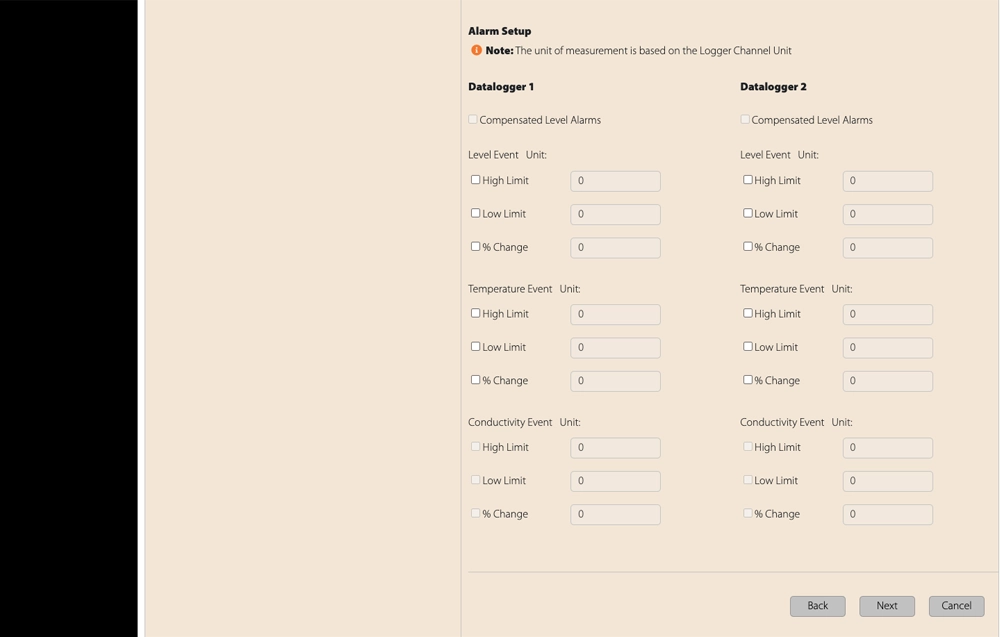Check High Limit under Datalogger 1 Temperature Event
The width and height of the screenshot is (1000, 637).
click(475, 312)
